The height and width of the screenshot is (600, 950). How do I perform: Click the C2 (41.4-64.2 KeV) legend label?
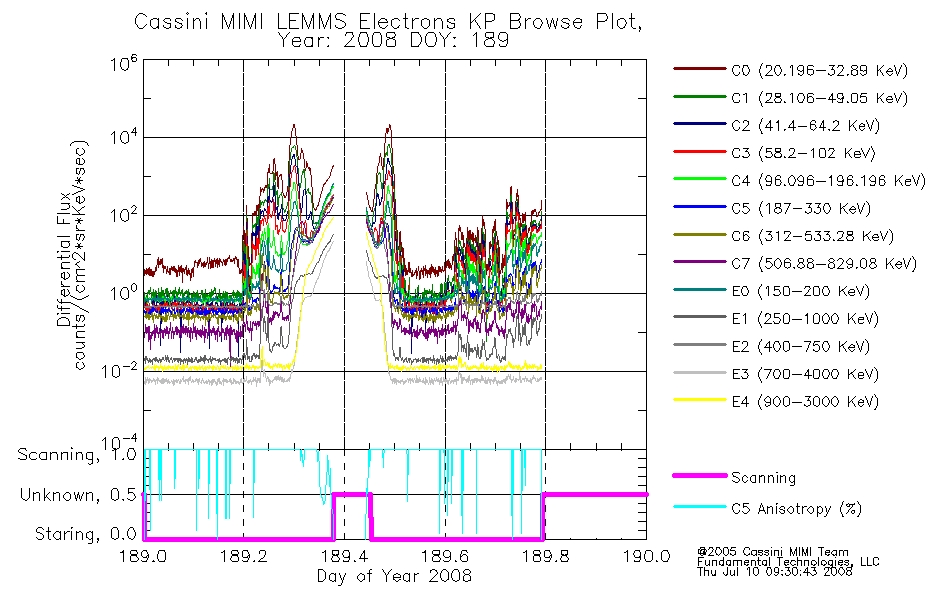806,126
